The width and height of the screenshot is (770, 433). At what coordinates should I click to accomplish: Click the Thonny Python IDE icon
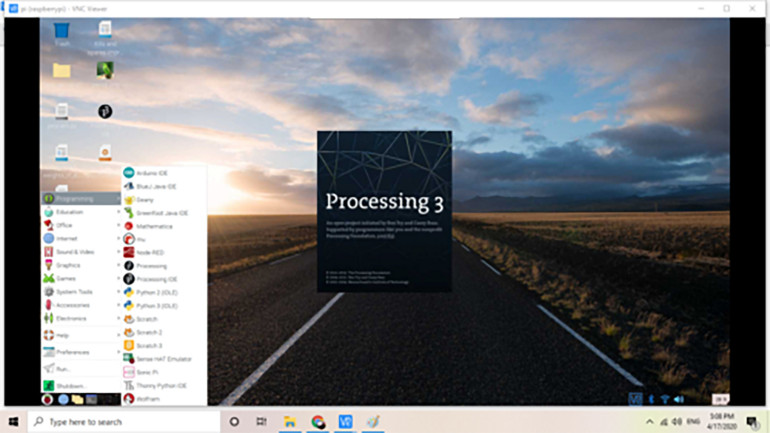tap(129, 385)
